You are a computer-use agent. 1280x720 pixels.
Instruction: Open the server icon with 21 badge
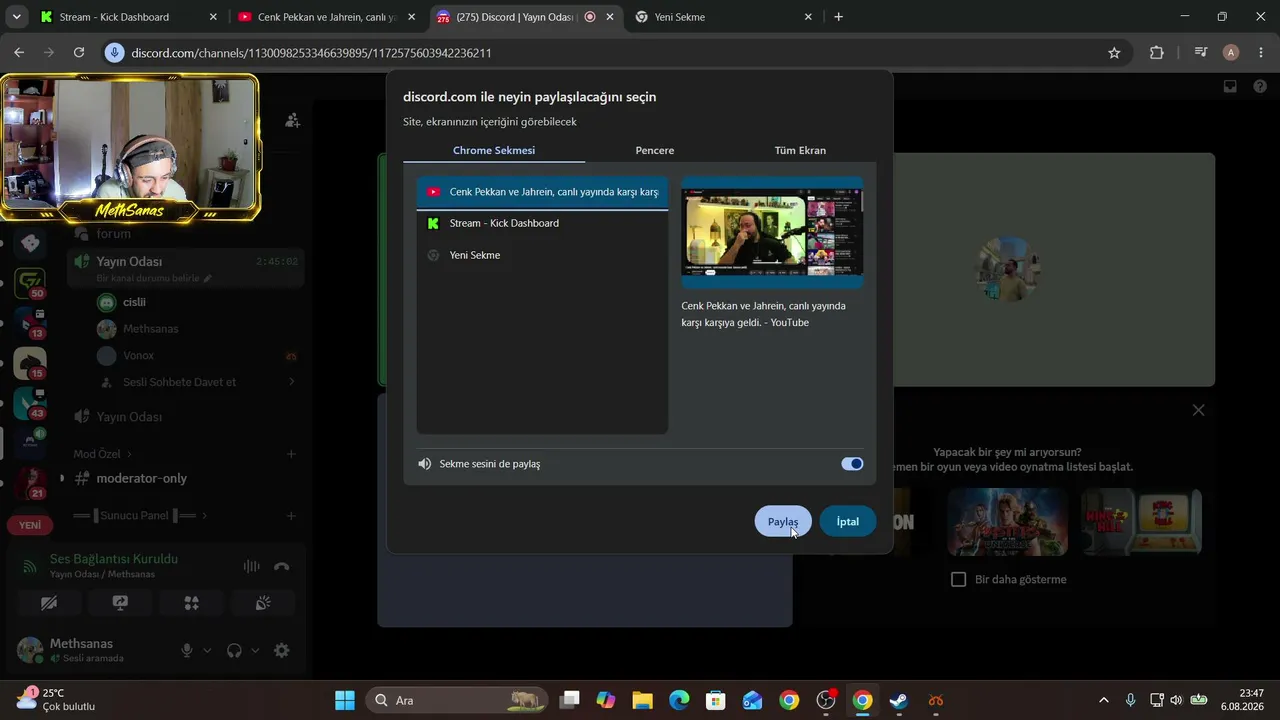tap(30, 483)
